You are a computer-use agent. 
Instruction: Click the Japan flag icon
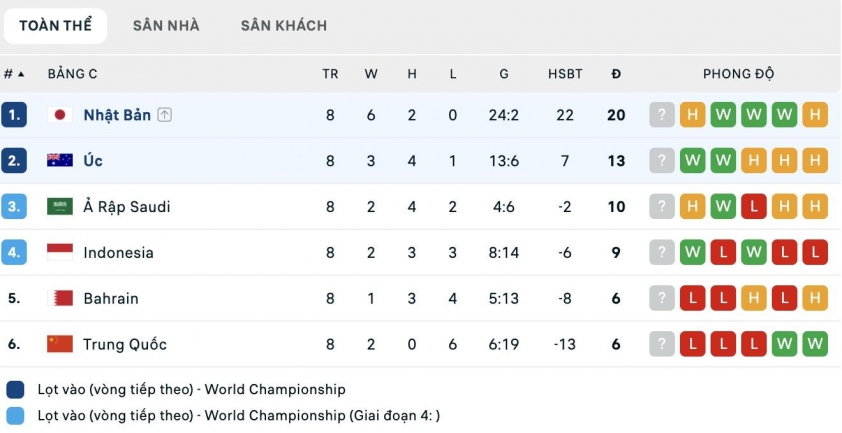click(60, 114)
